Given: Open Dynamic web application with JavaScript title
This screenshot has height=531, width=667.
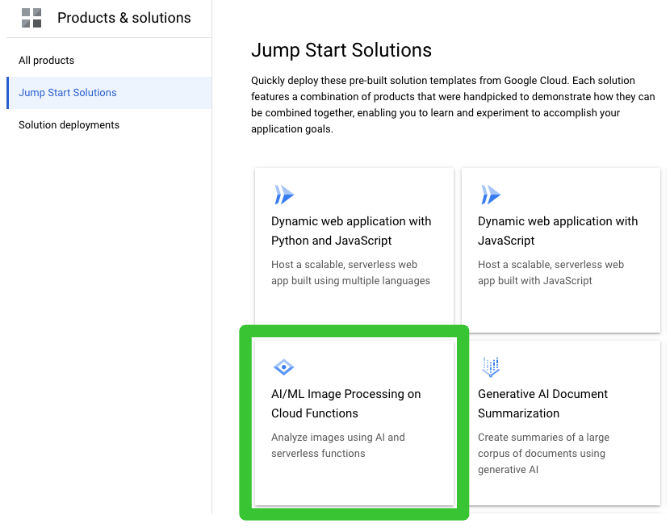Looking at the screenshot, I should [x=557, y=231].
